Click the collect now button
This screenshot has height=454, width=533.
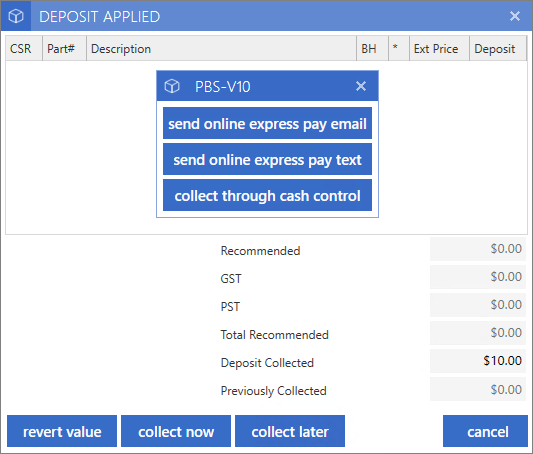[176, 431]
